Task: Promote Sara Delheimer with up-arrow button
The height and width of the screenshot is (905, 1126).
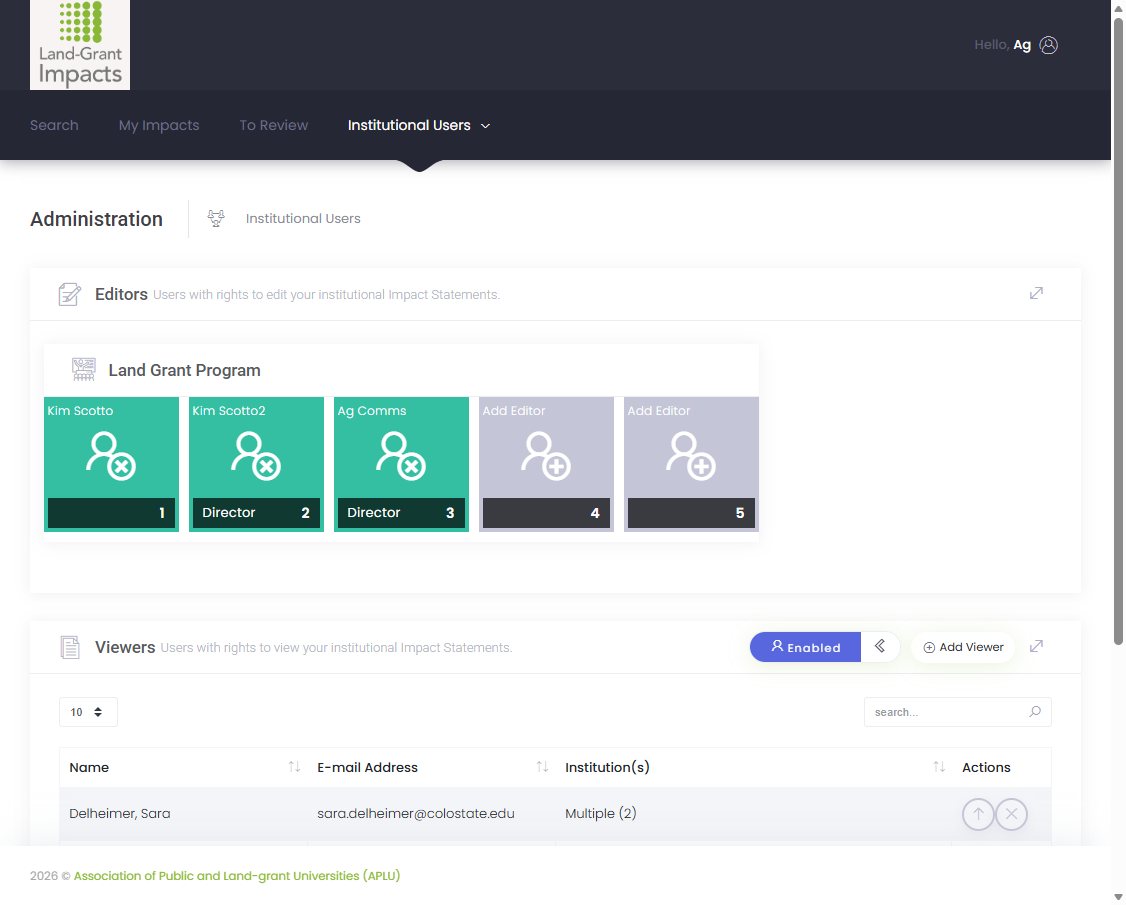Action: tap(978, 814)
